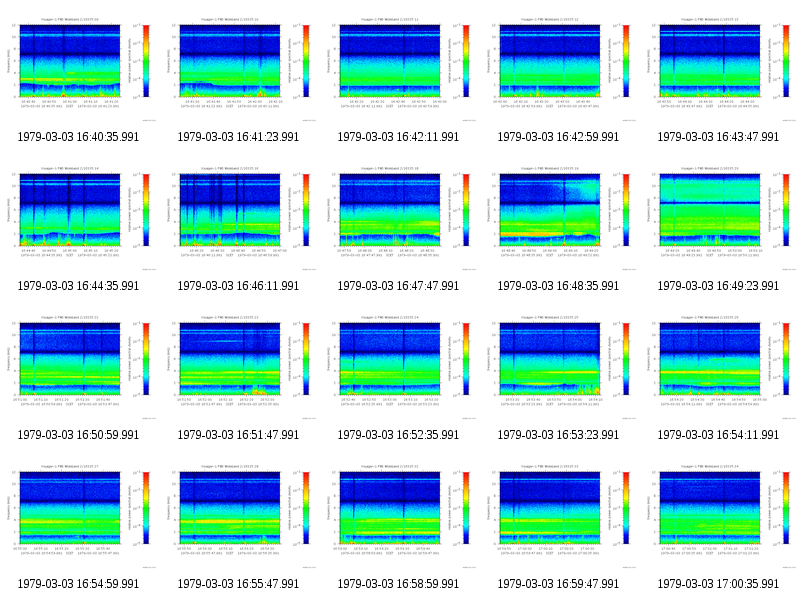Open the 16:52:35.991 spectrogram thumbnail

[x=398, y=366]
